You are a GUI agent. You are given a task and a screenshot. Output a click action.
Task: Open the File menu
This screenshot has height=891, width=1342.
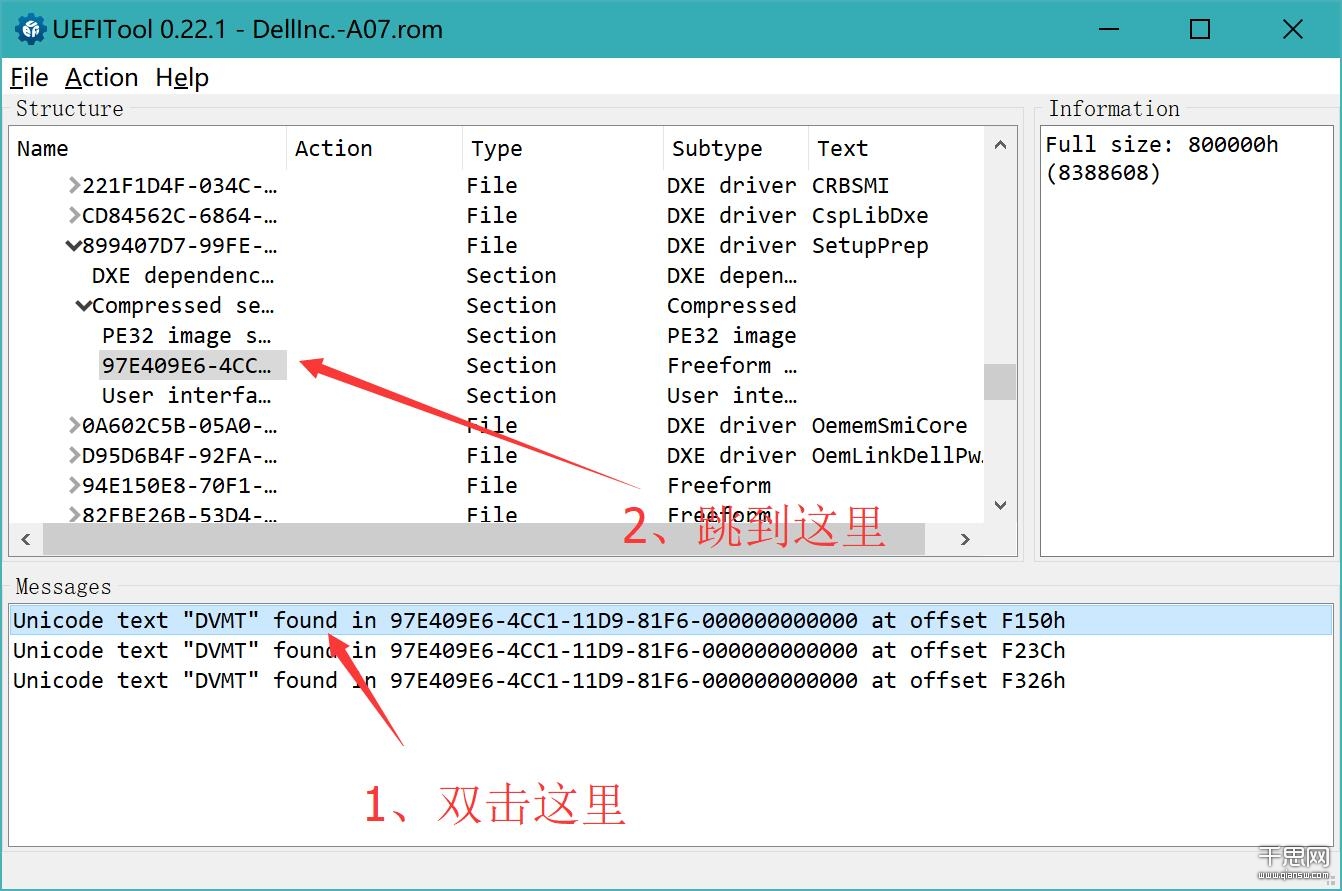click(29, 78)
